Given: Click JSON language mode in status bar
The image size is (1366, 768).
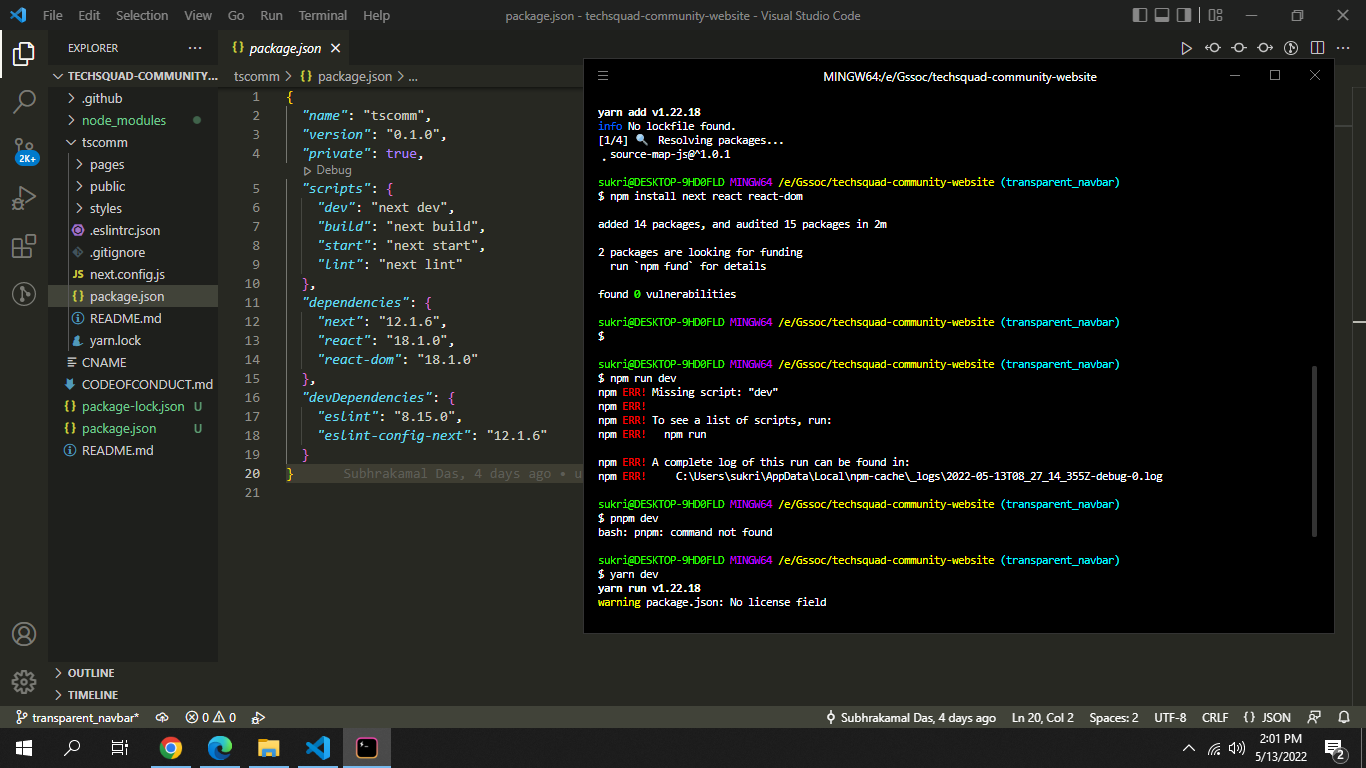Looking at the screenshot, I should pos(1267,718).
